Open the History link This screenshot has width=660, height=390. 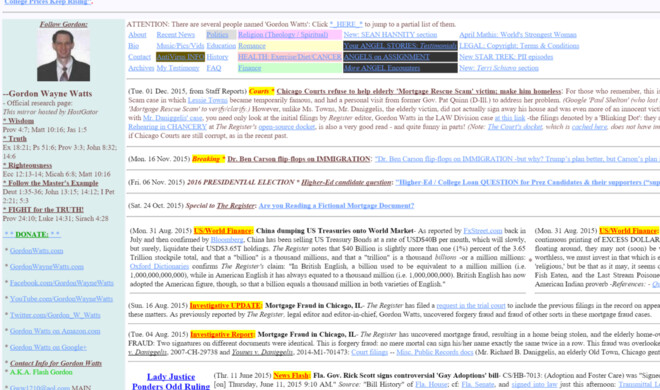(x=217, y=57)
